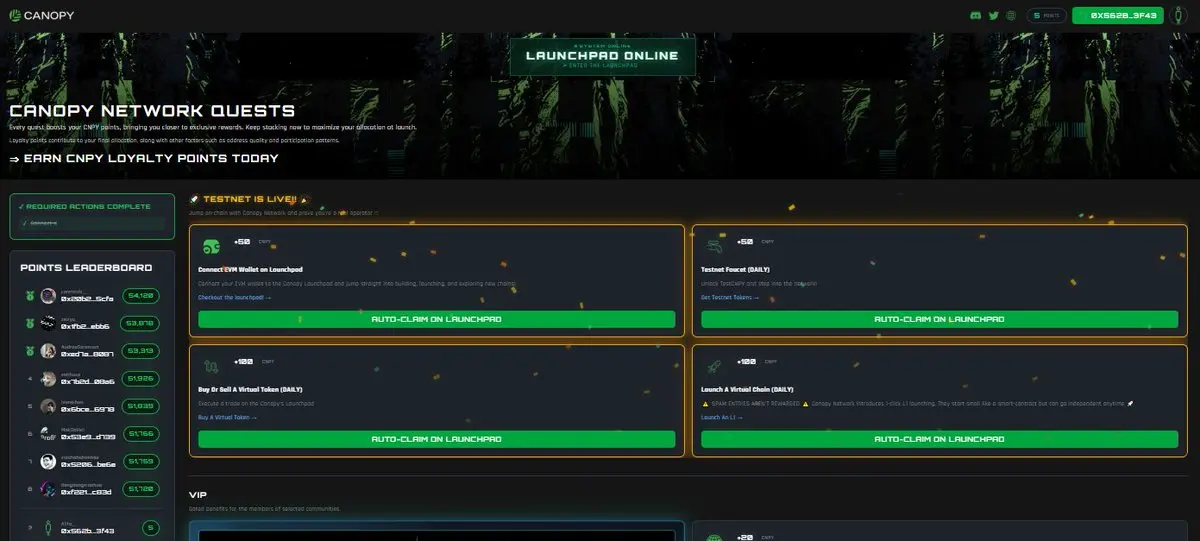1200x541 pixels.
Task: Click the VIP section heading
Action: click(198, 494)
